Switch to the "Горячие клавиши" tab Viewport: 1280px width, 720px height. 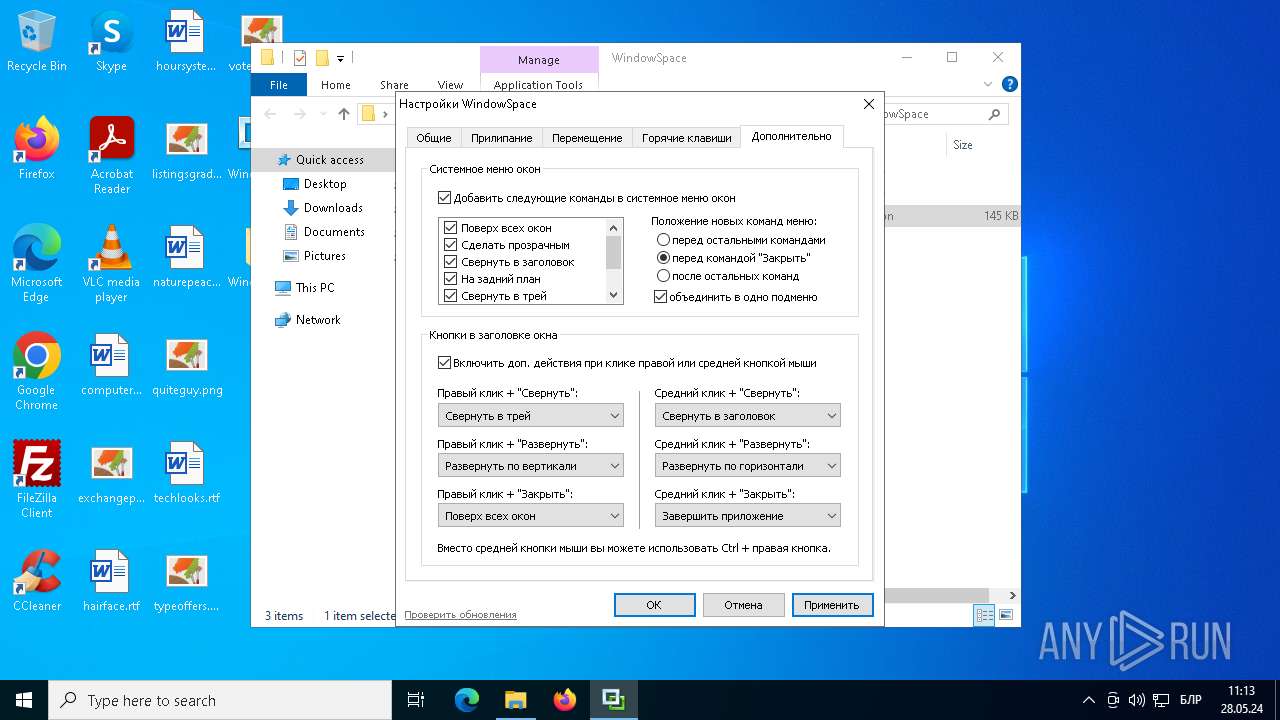[686, 138]
